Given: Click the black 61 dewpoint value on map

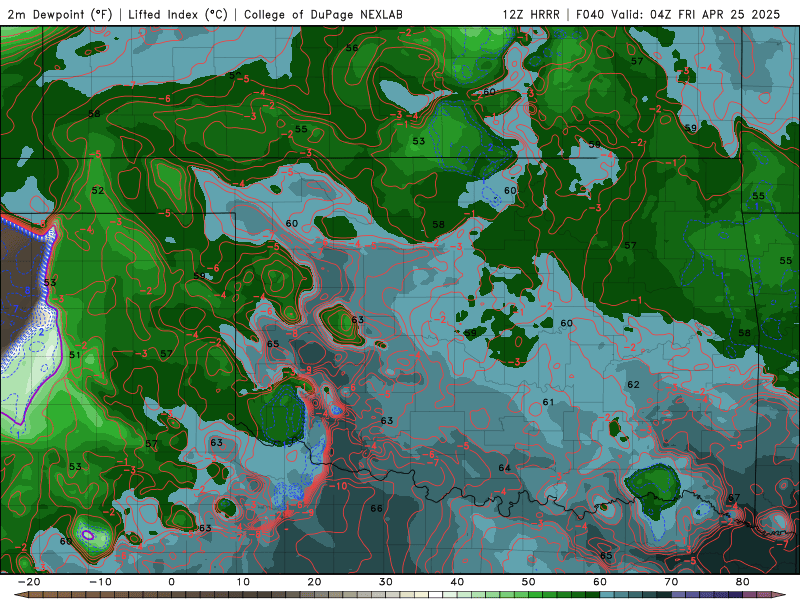Looking at the screenshot, I should click(x=548, y=403).
